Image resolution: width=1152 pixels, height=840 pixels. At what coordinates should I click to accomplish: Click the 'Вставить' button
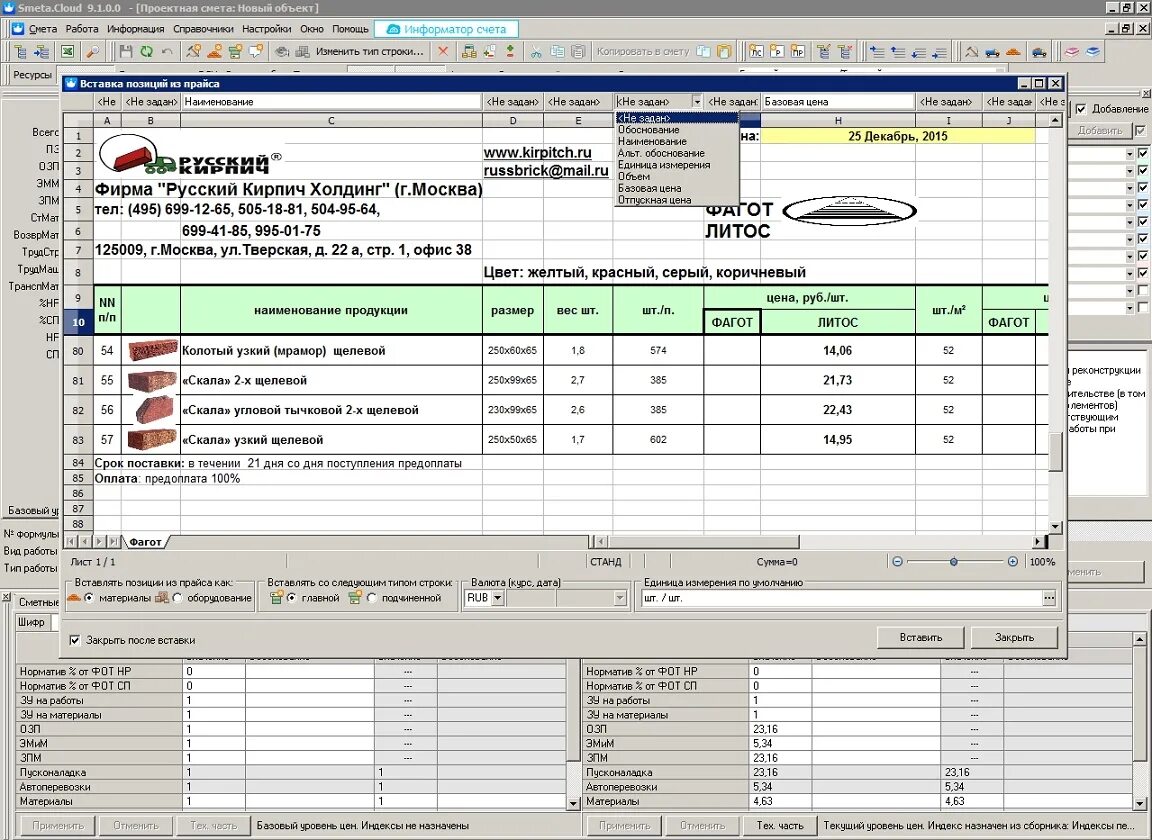(x=921, y=637)
